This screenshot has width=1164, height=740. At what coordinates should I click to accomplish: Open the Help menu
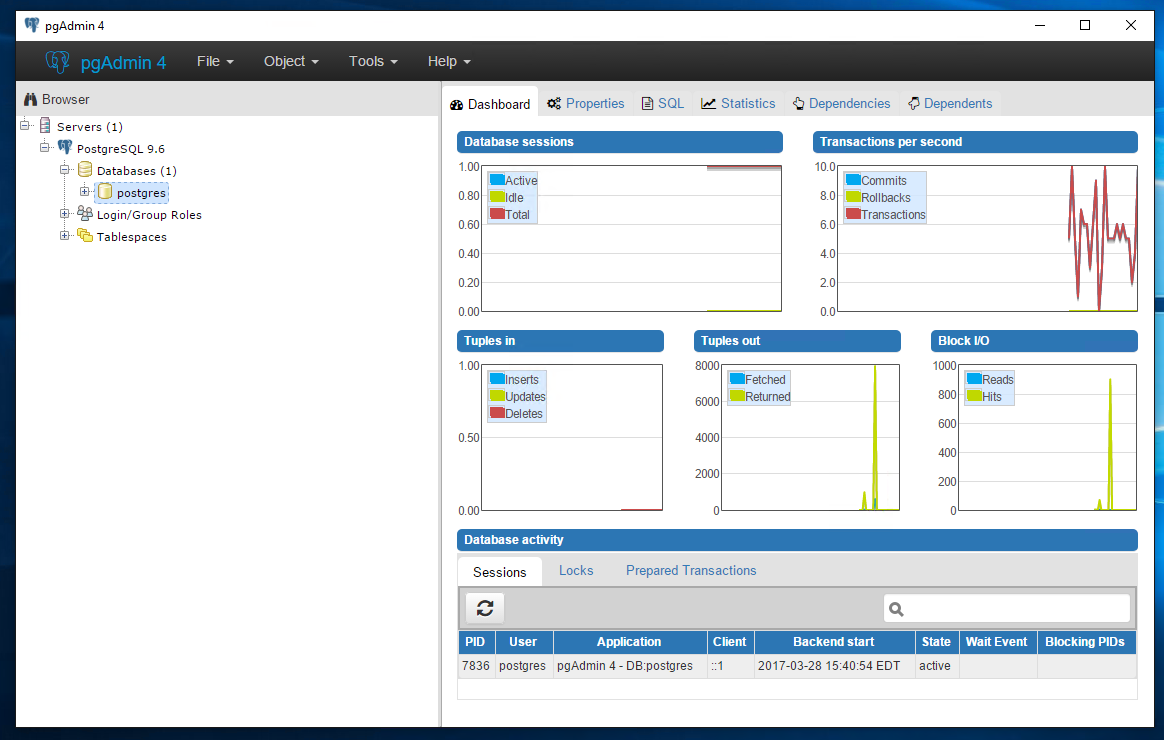point(449,62)
